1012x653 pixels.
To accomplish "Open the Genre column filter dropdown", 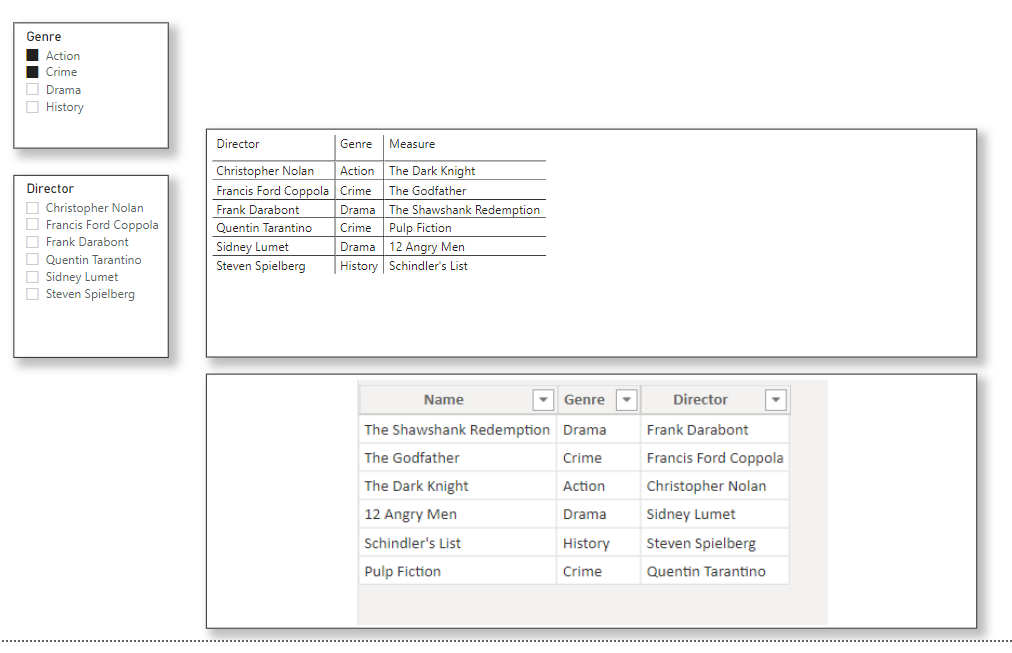I will point(627,400).
